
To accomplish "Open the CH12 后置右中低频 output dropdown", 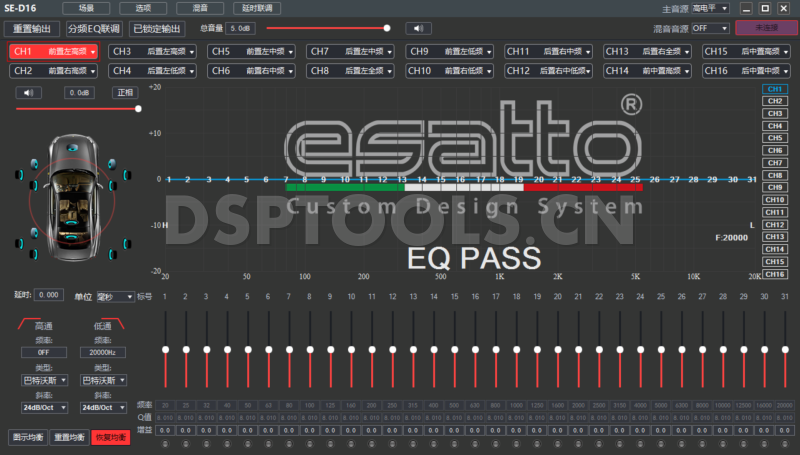I will click(548, 70).
